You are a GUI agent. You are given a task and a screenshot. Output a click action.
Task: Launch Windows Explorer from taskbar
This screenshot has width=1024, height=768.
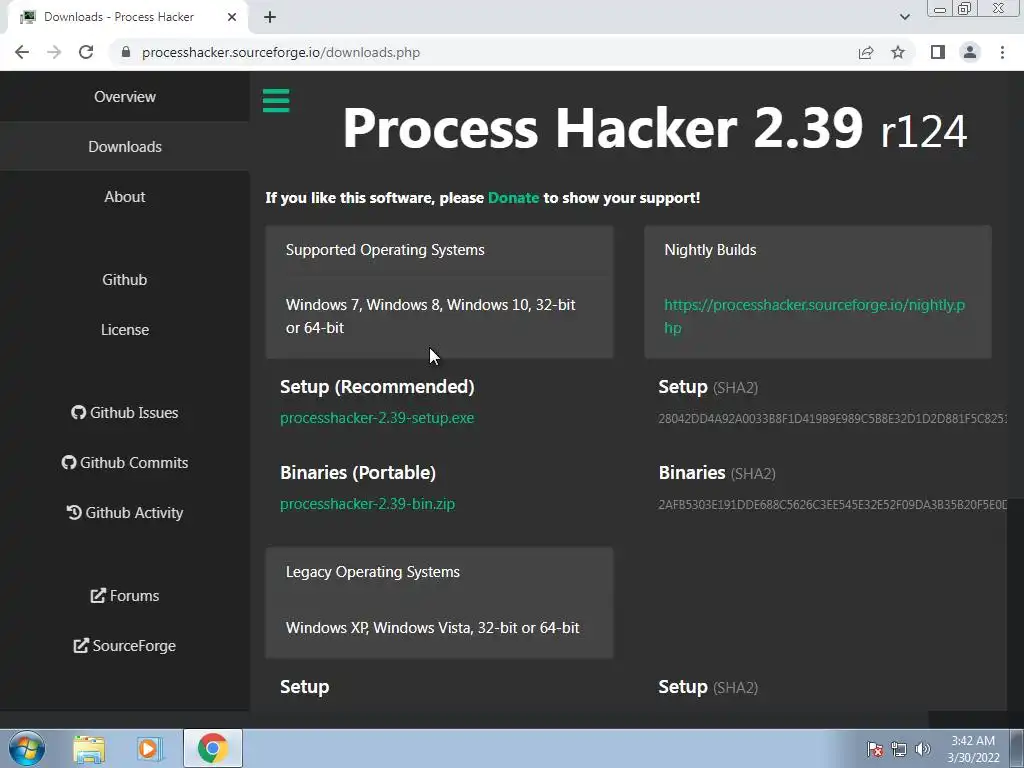click(x=89, y=749)
